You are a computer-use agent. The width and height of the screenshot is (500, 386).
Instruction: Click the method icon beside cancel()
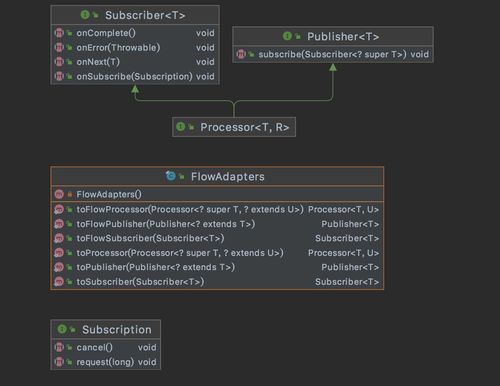[59, 347]
